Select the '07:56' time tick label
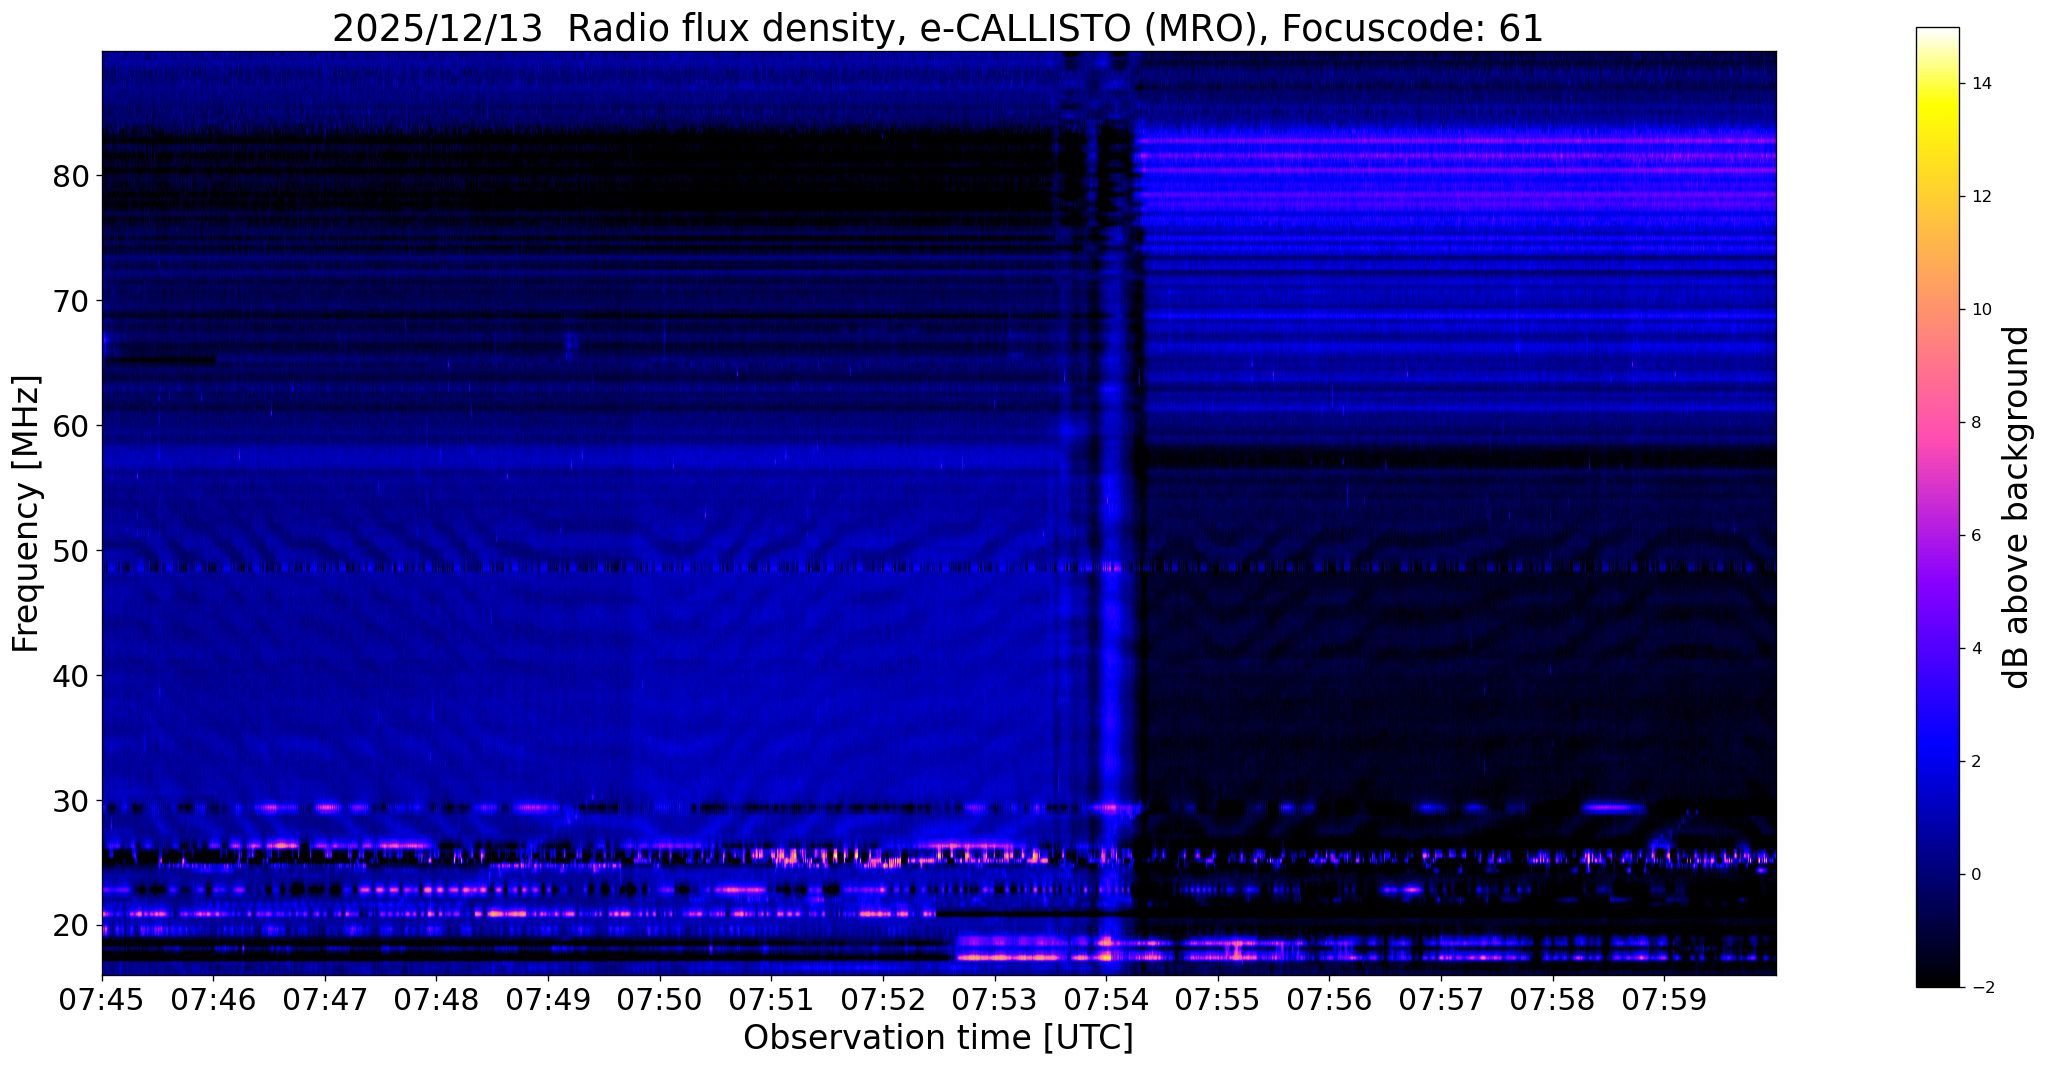2047x1067 pixels. 1329,1000
